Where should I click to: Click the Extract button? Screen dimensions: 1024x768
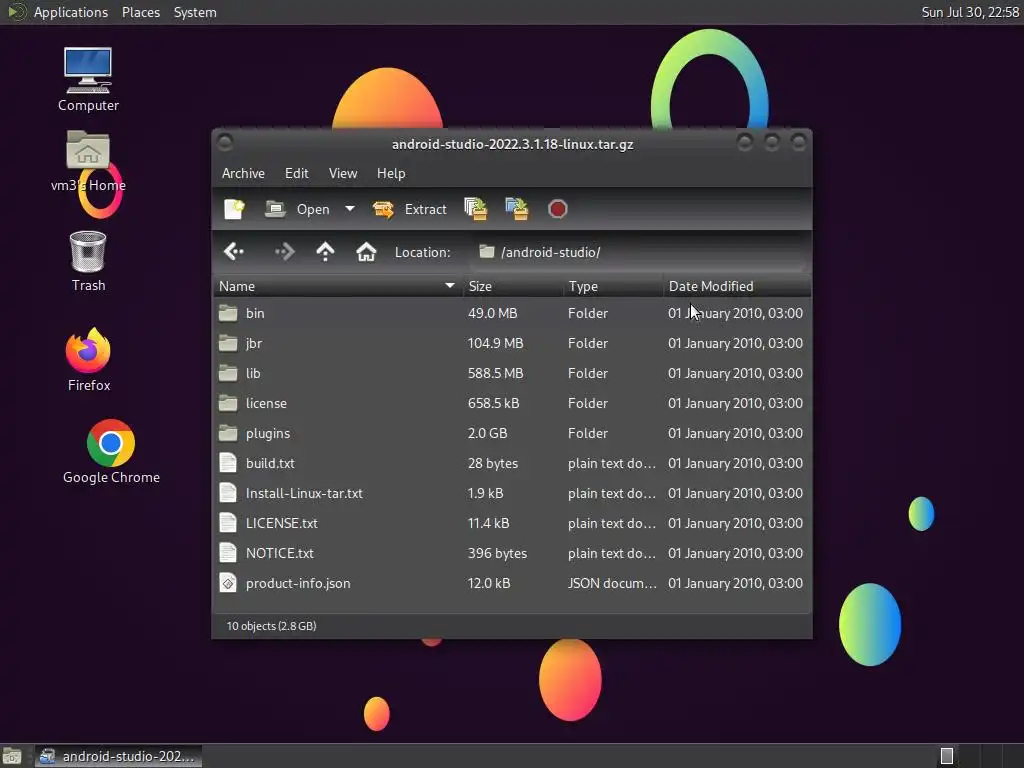(409, 209)
